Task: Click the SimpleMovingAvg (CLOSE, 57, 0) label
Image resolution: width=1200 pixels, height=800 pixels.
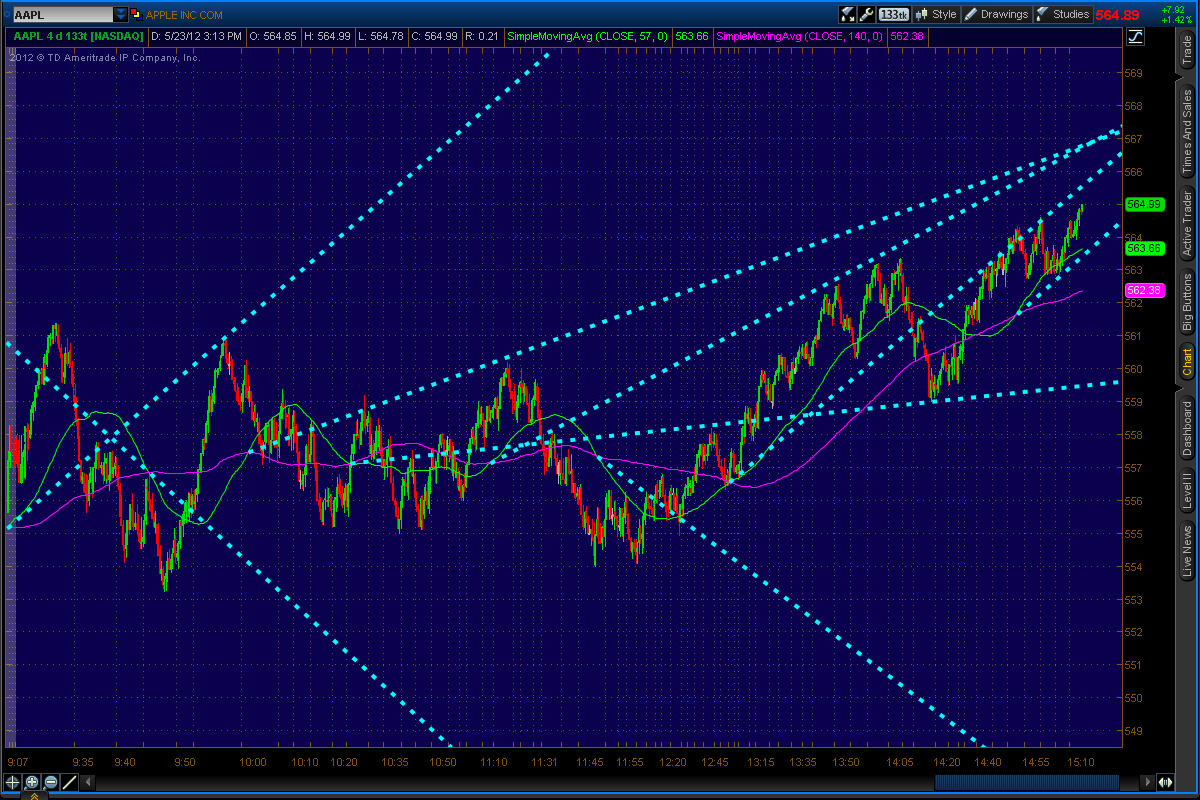Action: pyautogui.click(x=589, y=37)
